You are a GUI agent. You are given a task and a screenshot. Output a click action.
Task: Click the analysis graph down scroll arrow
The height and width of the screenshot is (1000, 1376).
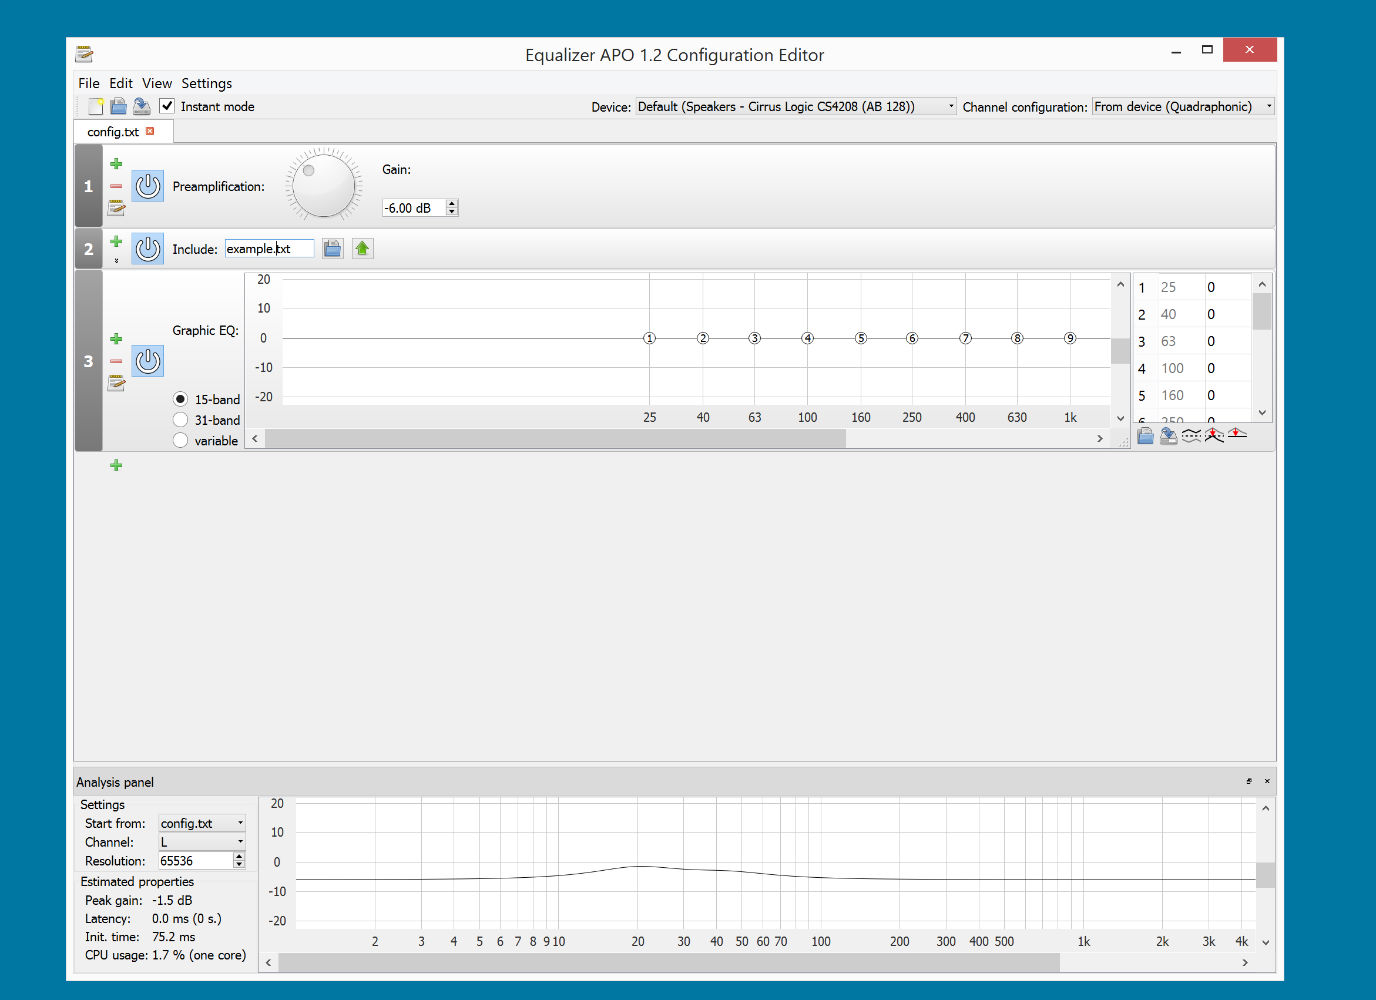(1265, 942)
